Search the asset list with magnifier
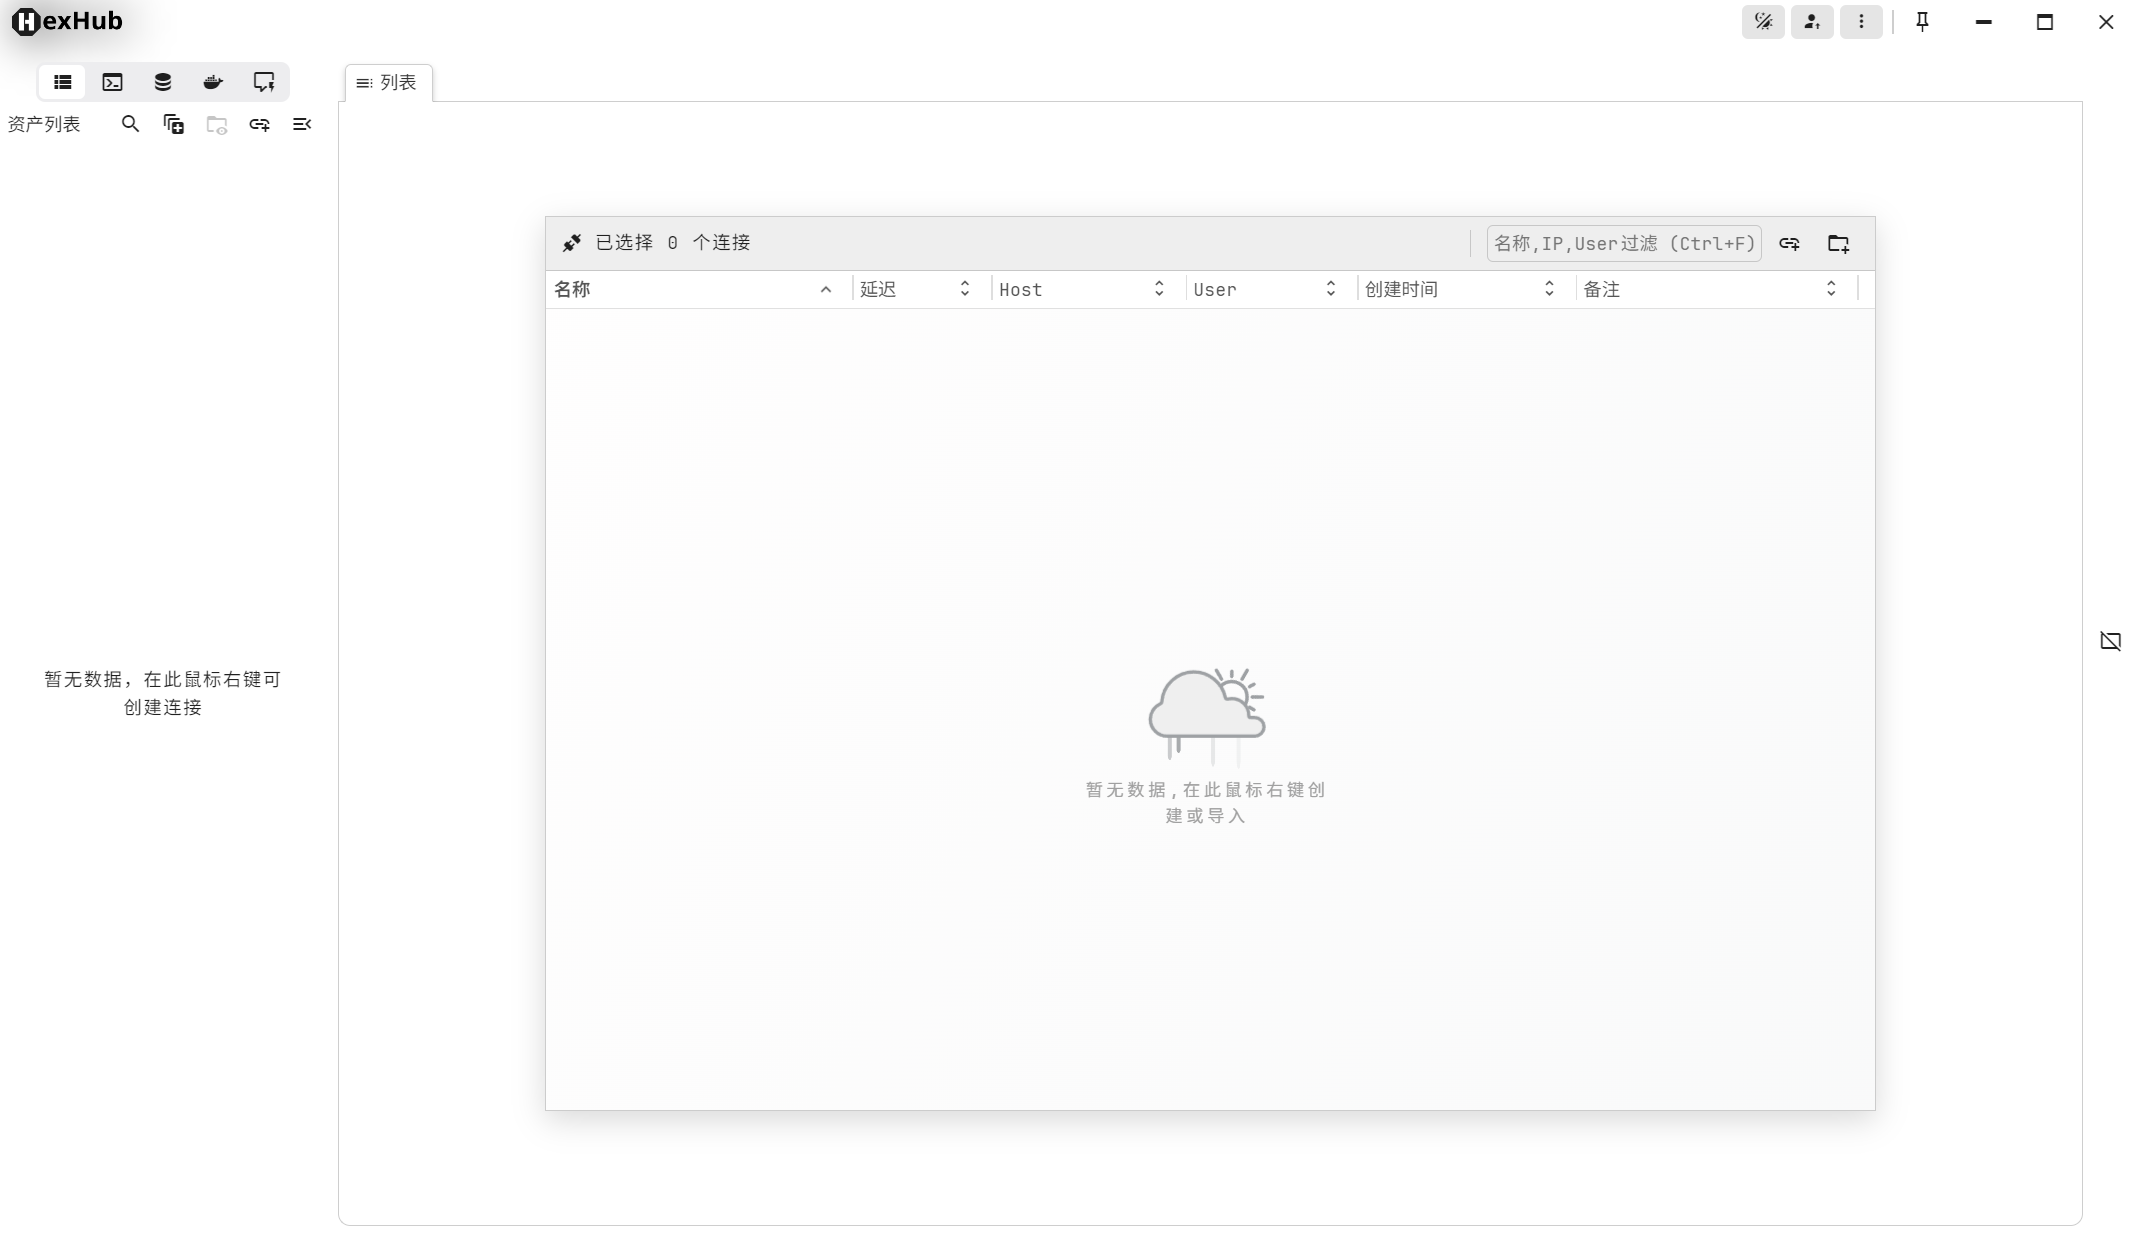 pyautogui.click(x=130, y=124)
